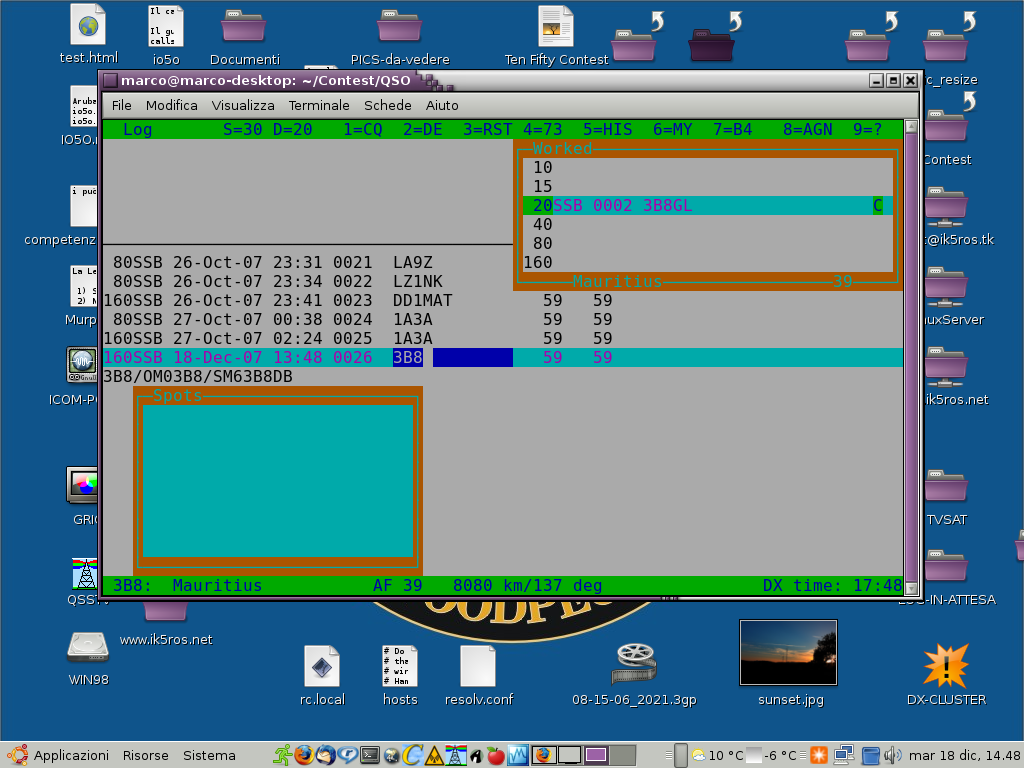Click the 8=AGN function key label

[x=808, y=129]
